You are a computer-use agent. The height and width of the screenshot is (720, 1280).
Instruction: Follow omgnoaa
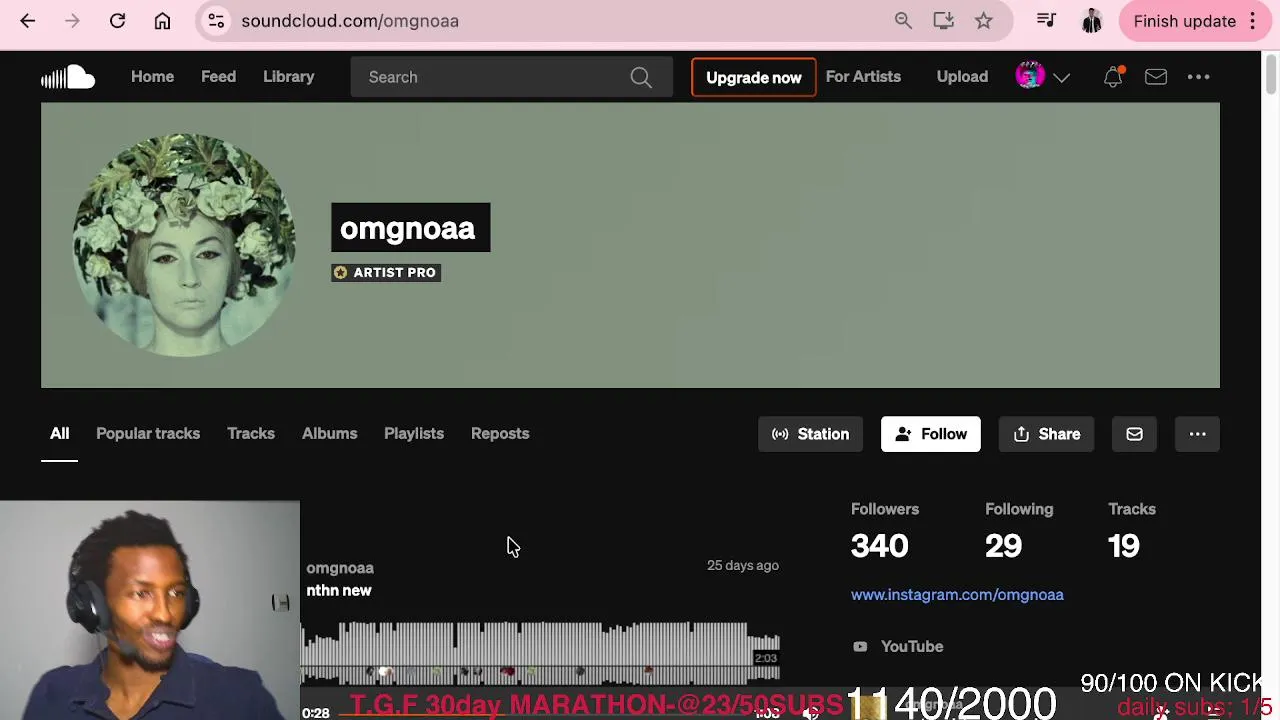(931, 434)
